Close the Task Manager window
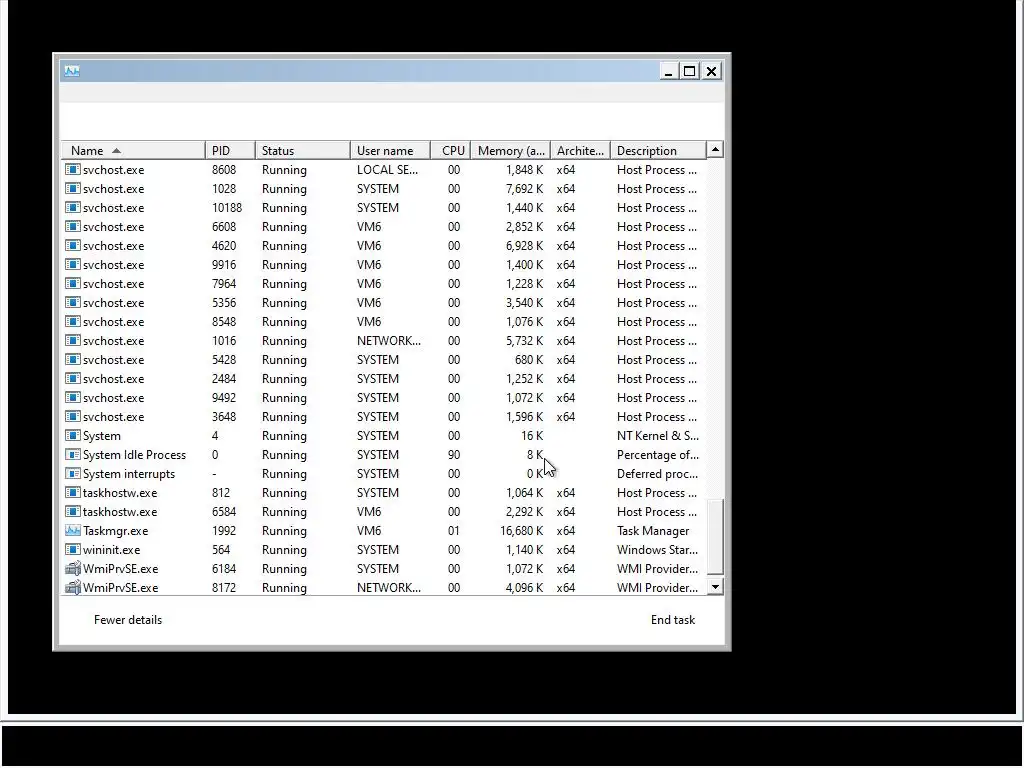Screen dimensions: 1024x768 coord(712,71)
